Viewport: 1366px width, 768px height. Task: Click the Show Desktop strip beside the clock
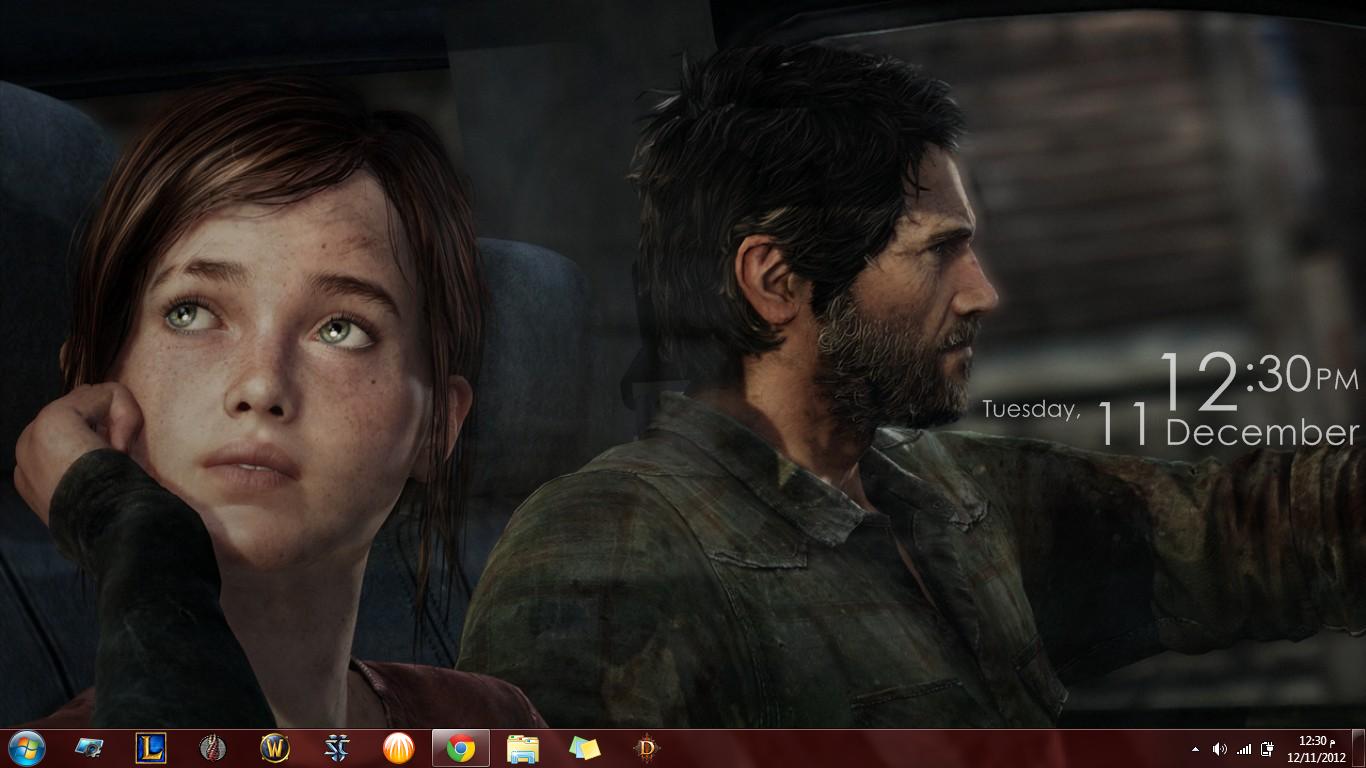[1358, 748]
